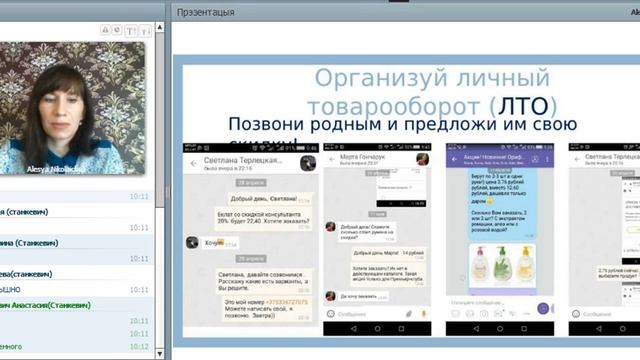The image size is (640, 360).
Task: Select chat name "нина (Станкевич)"
Action: [29, 243]
